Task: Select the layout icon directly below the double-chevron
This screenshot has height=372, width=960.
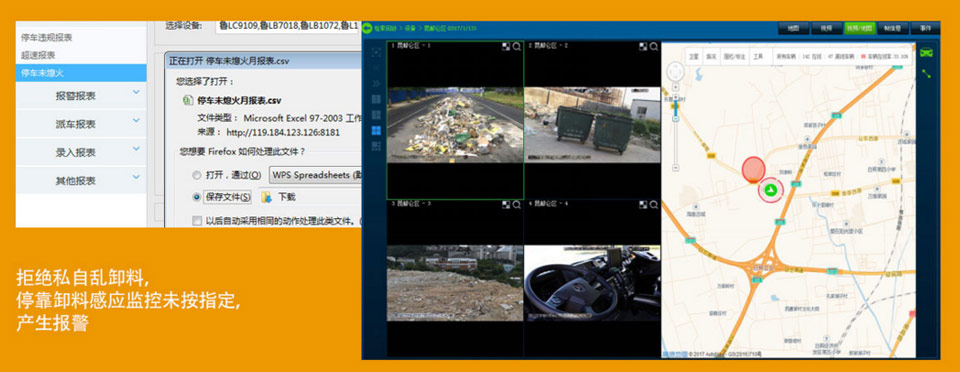Action: [376, 99]
